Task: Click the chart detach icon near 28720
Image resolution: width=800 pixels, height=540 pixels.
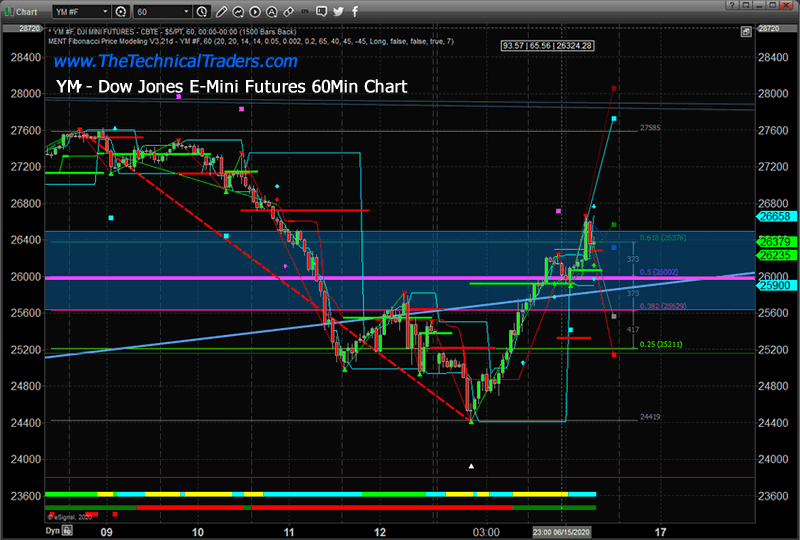Action: (746, 32)
